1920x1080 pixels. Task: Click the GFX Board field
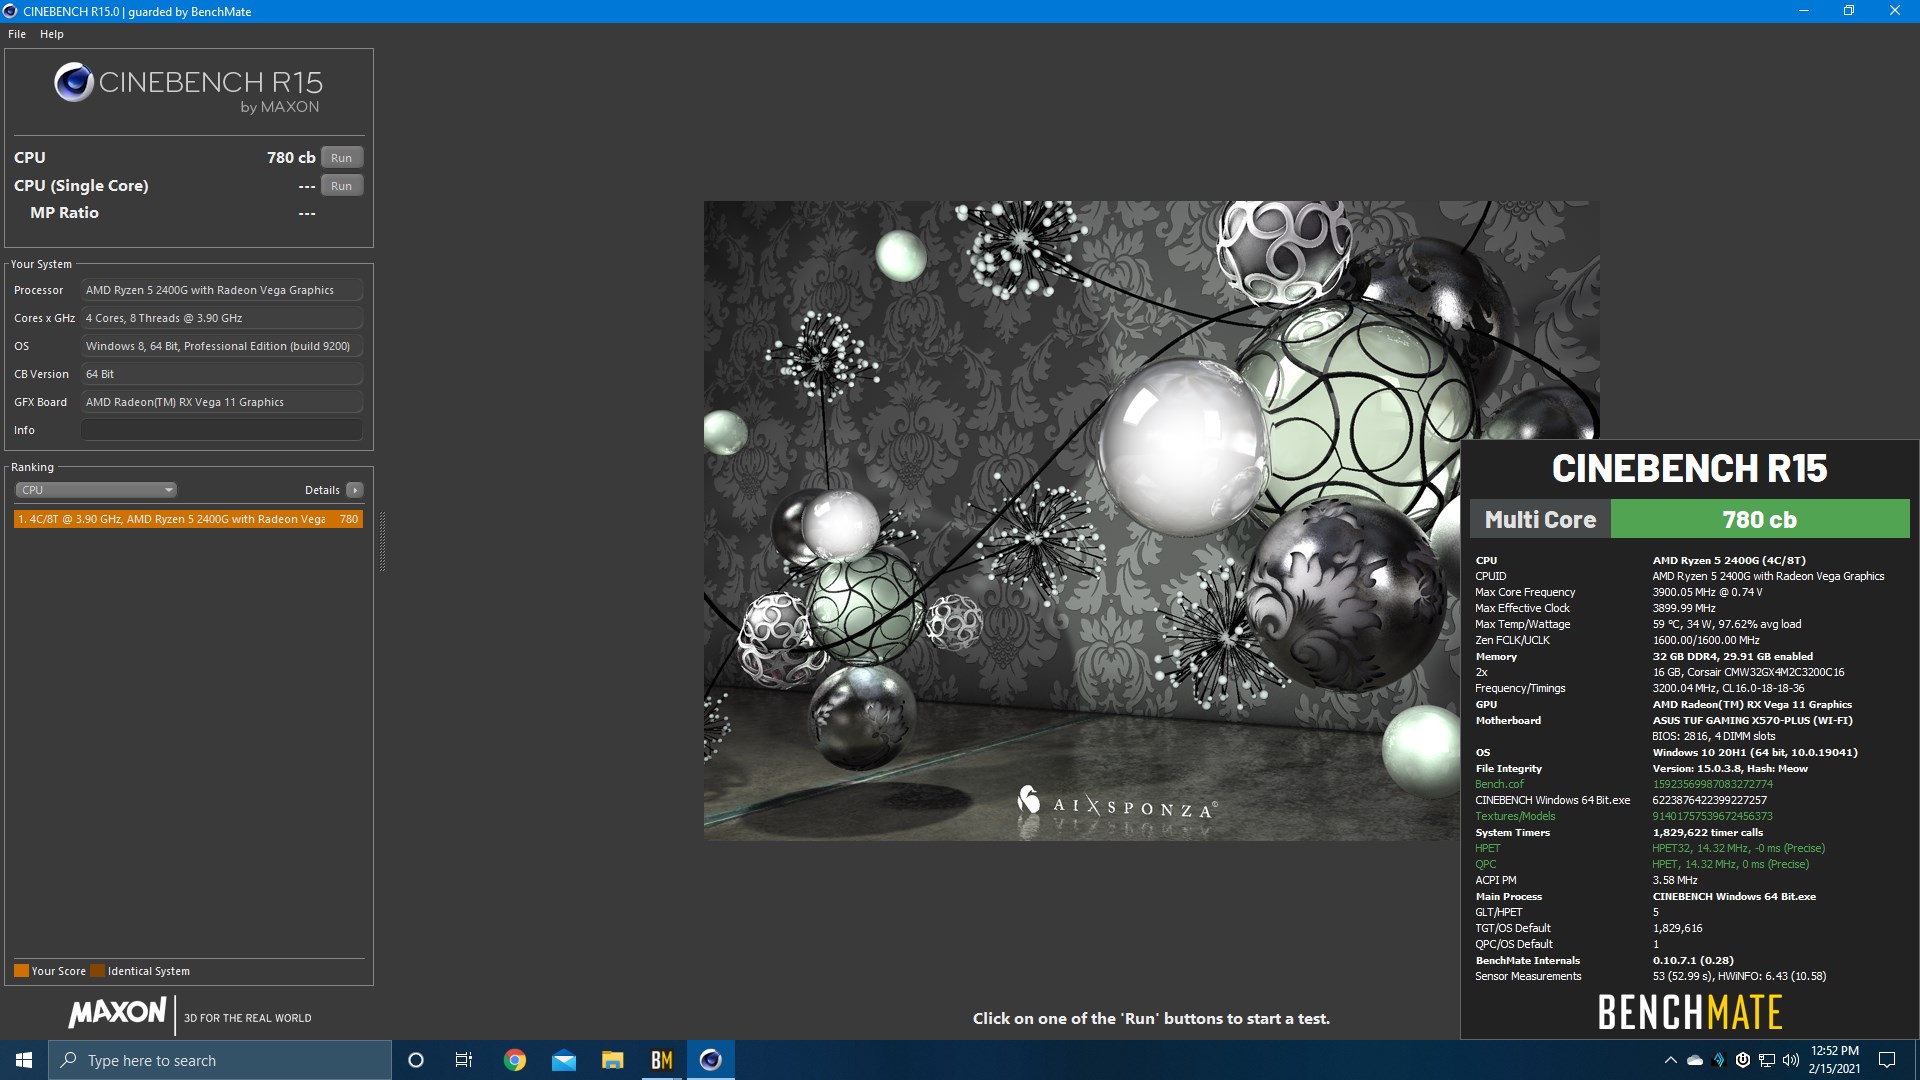[x=222, y=402]
